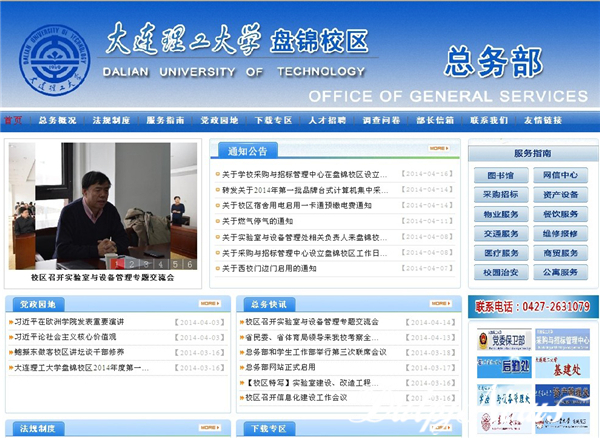Click MORE in the 党政园地 panel
Screen dimensions: 600x438
click(x=210, y=303)
